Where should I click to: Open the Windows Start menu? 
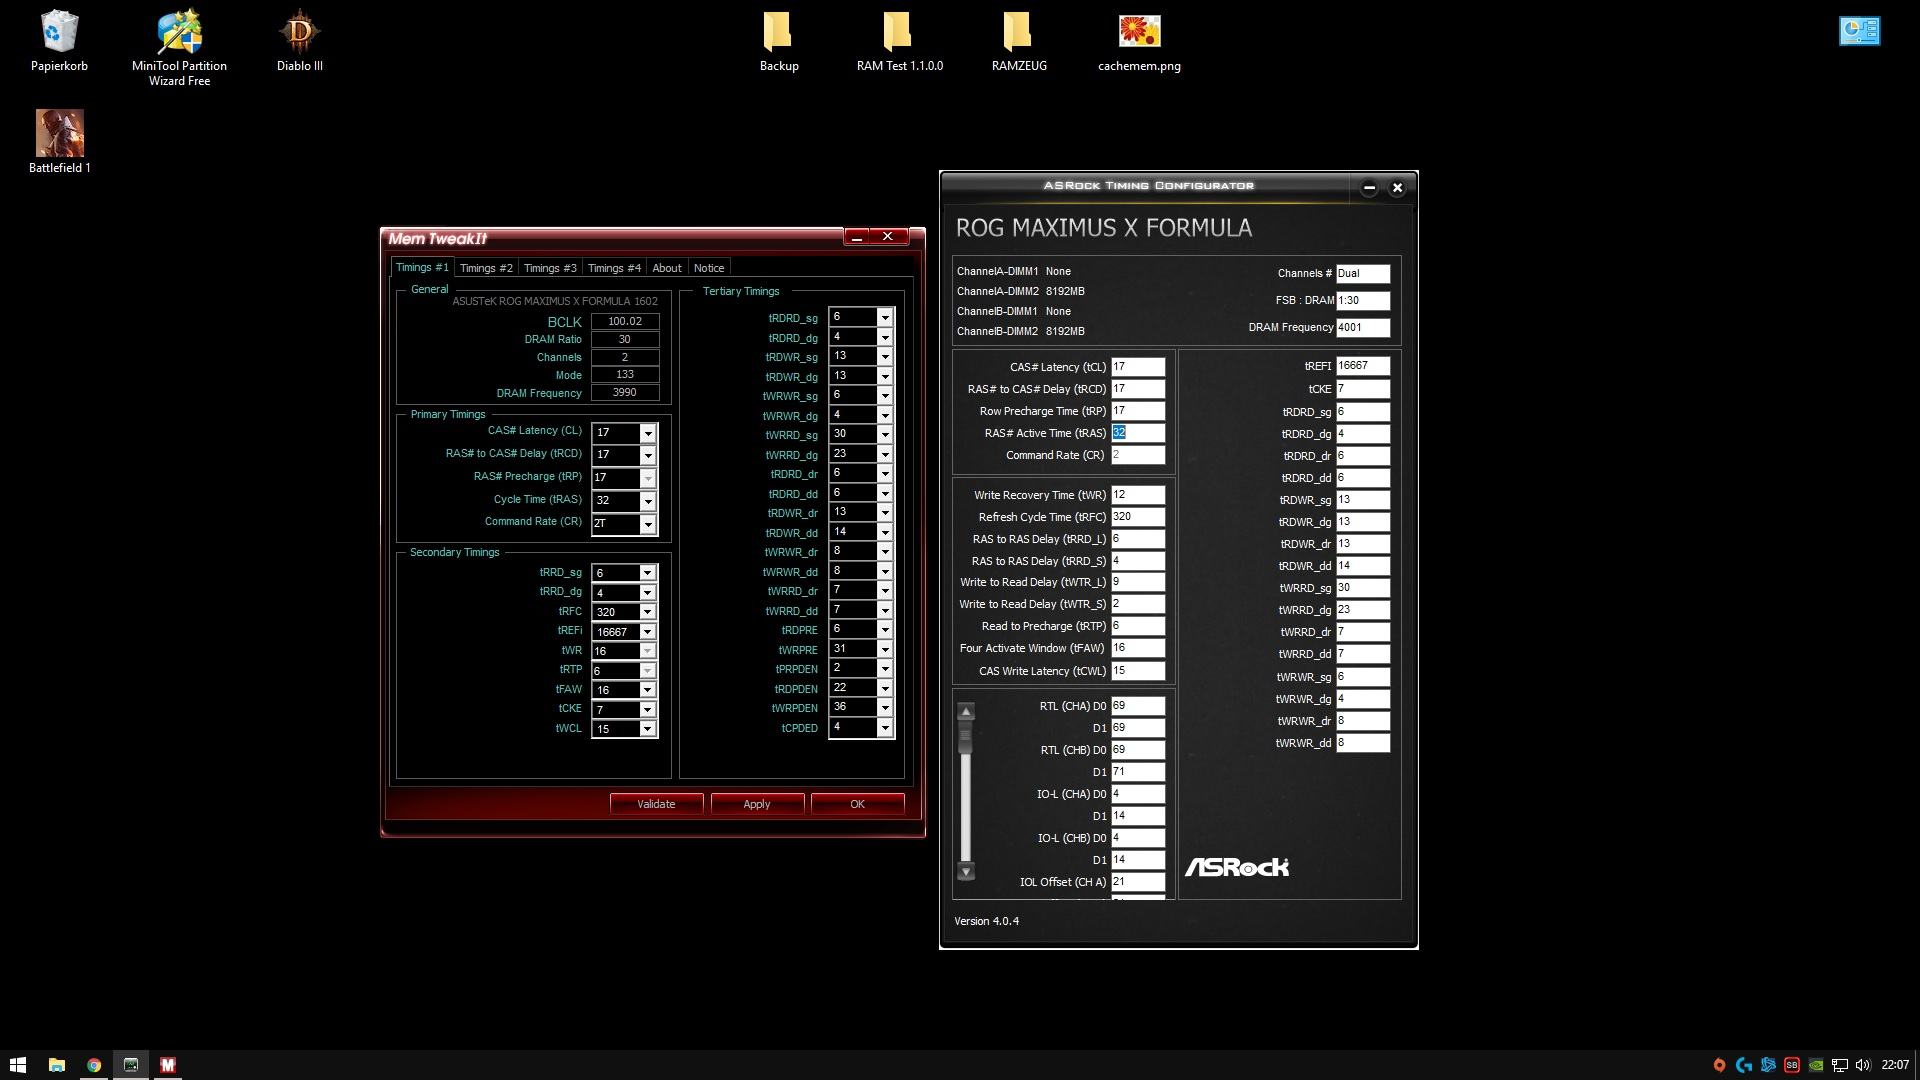pyautogui.click(x=17, y=1065)
